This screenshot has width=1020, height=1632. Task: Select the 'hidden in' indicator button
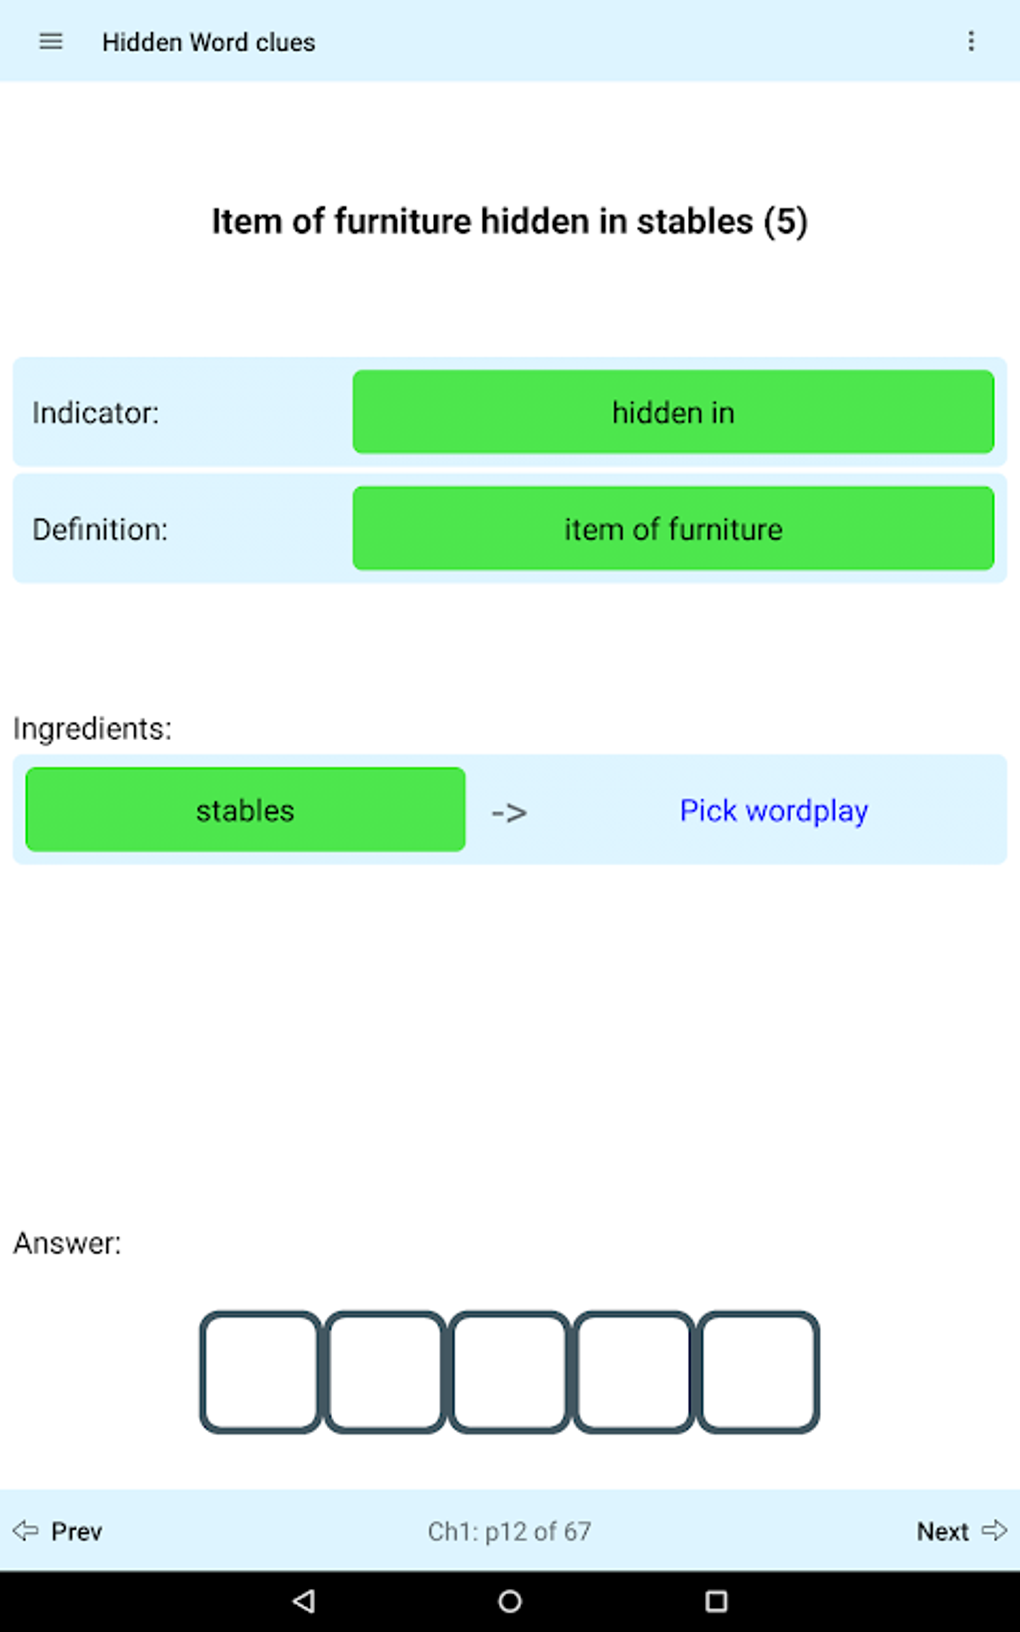tap(673, 412)
